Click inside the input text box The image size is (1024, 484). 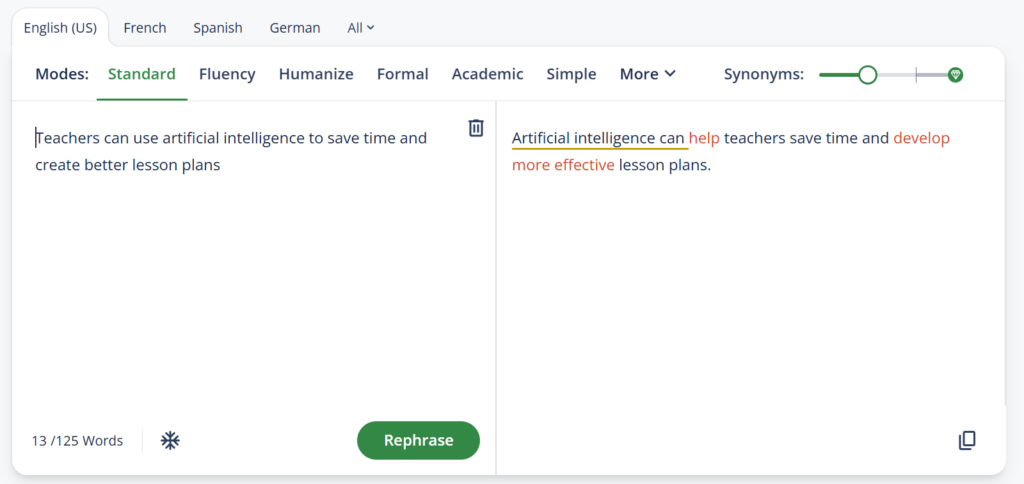pyautogui.click(x=250, y=280)
